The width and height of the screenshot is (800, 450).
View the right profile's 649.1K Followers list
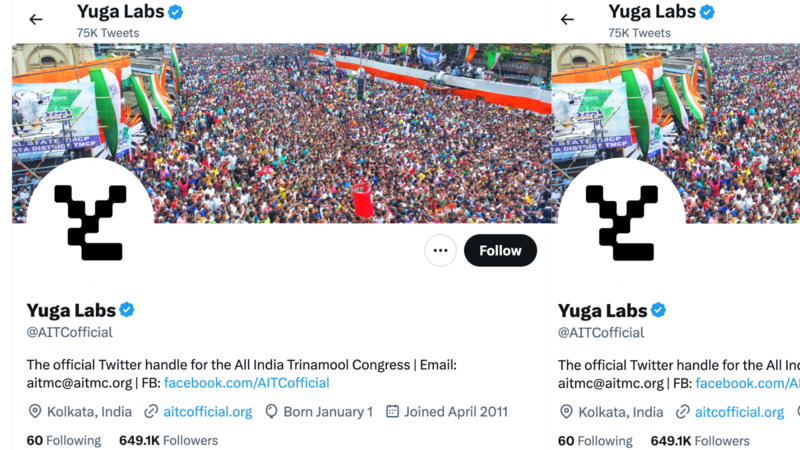coord(700,440)
